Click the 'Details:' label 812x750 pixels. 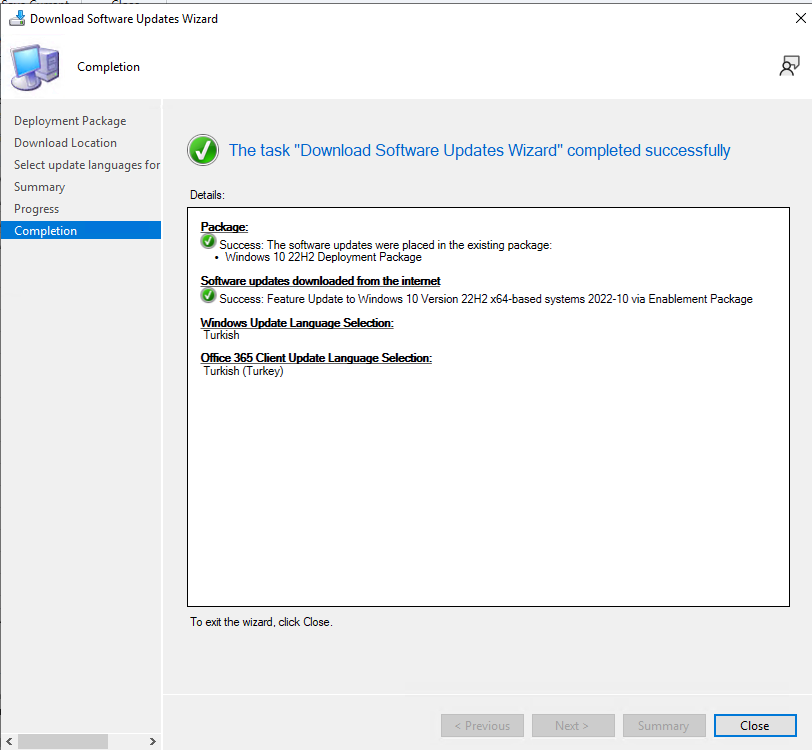click(x=207, y=195)
